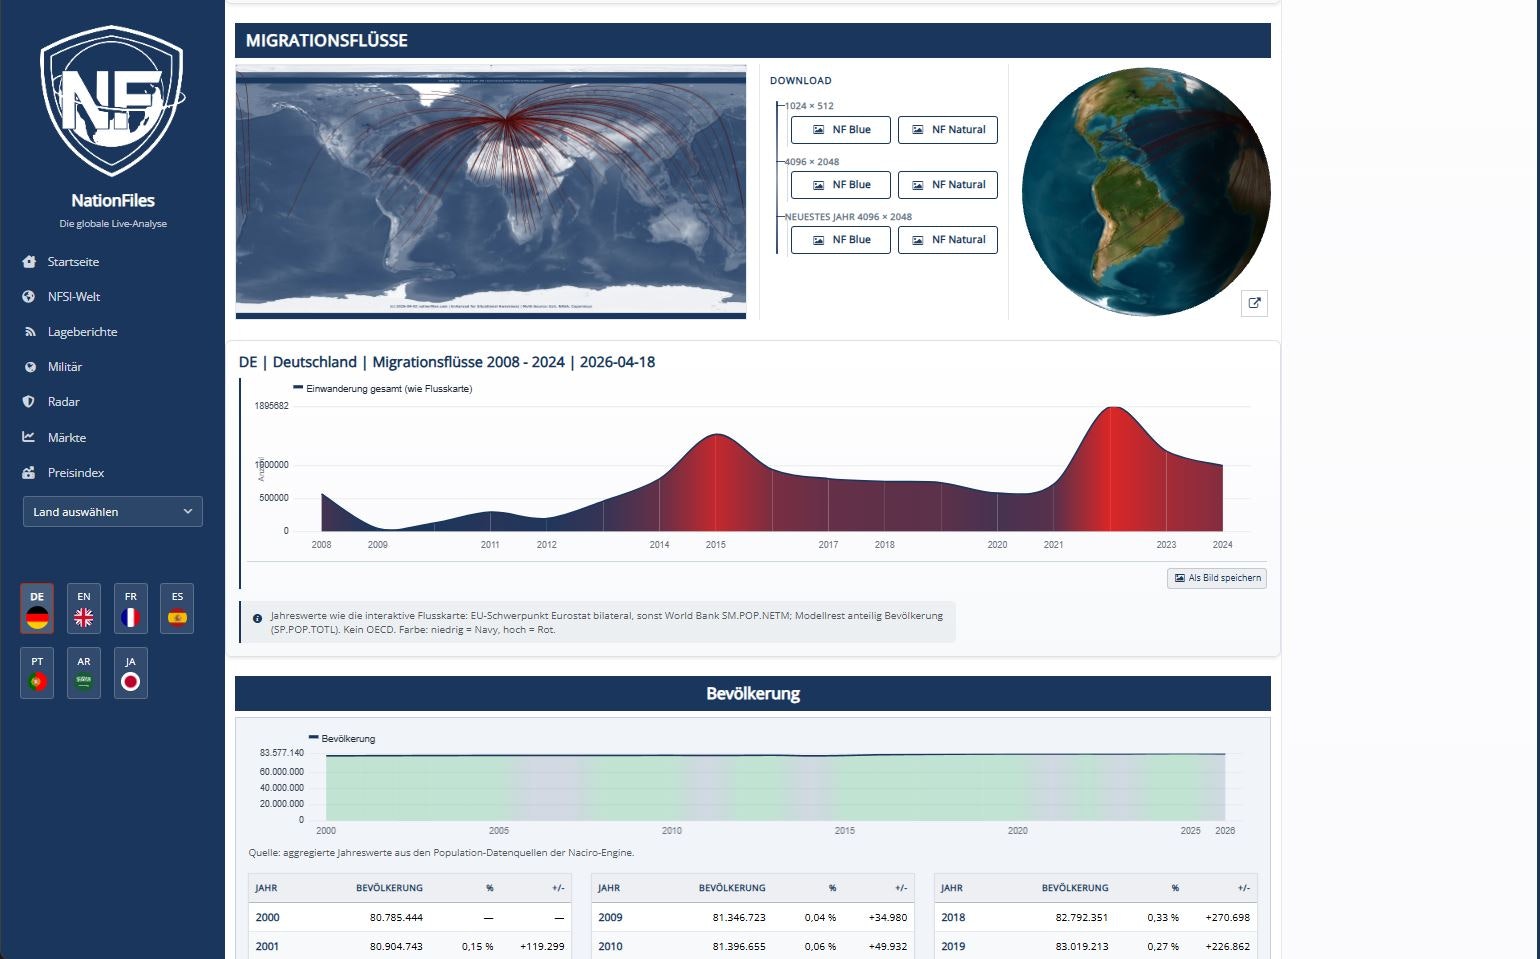Toggle the Einwanderung gesamt legend entry

pyautogui.click(x=383, y=388)
